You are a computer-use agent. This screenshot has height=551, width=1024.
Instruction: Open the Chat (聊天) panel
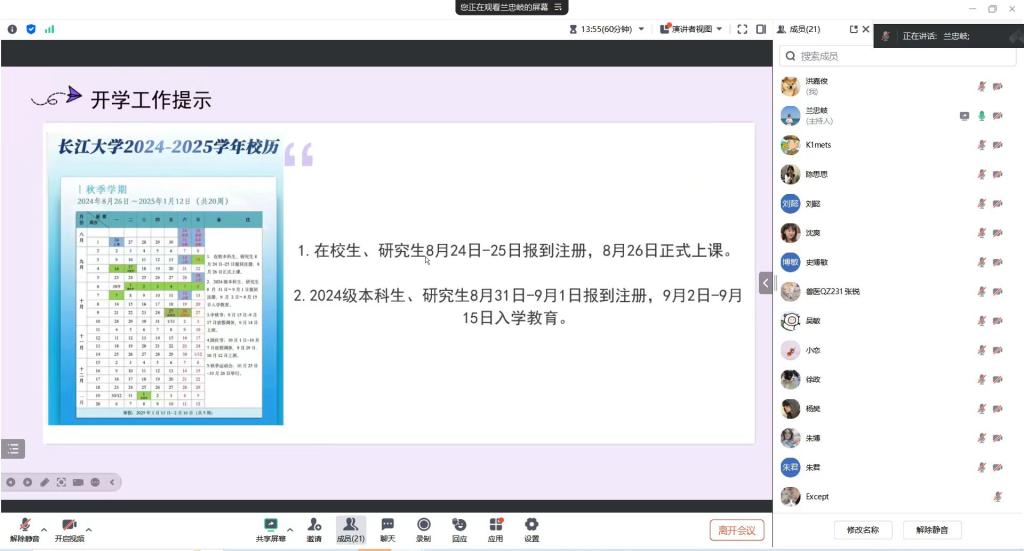pos(387,528)
